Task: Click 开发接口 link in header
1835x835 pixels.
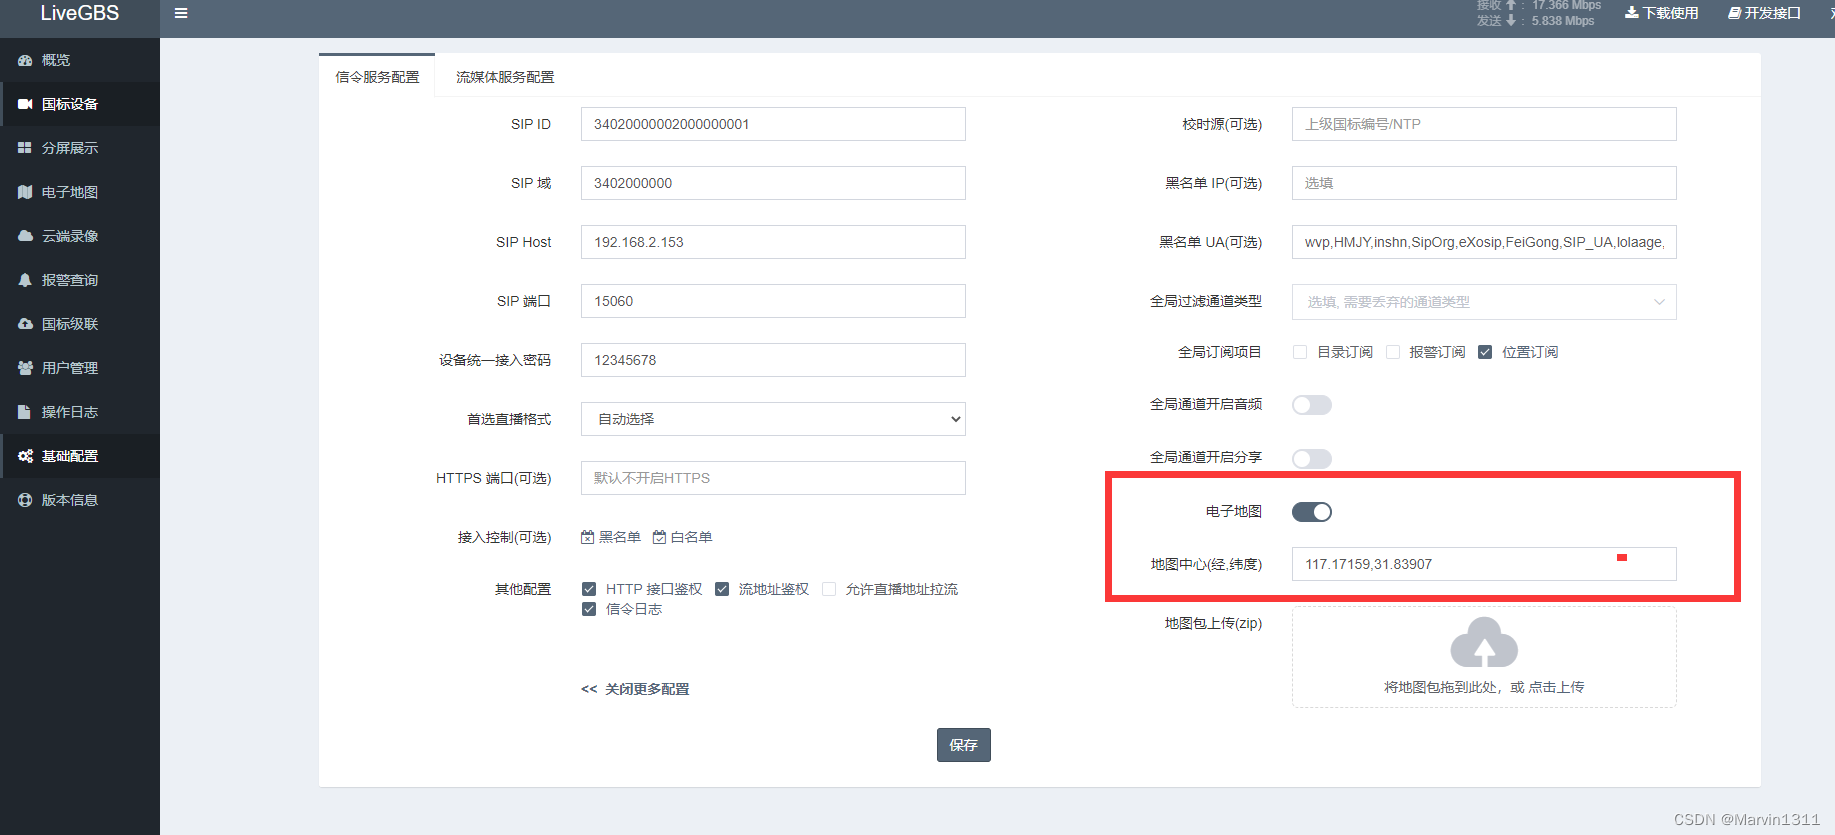Action: [x=1764, y=13]
